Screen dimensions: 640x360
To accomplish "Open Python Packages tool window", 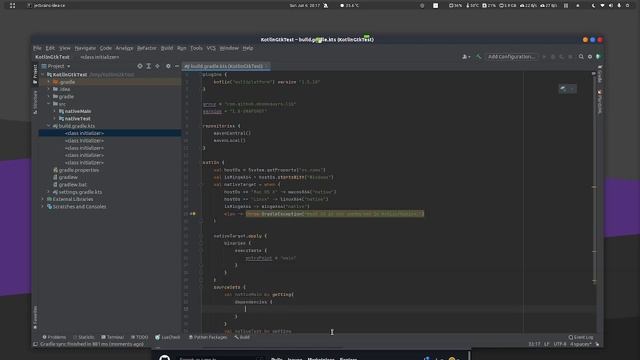I will (x=208, y=337).
